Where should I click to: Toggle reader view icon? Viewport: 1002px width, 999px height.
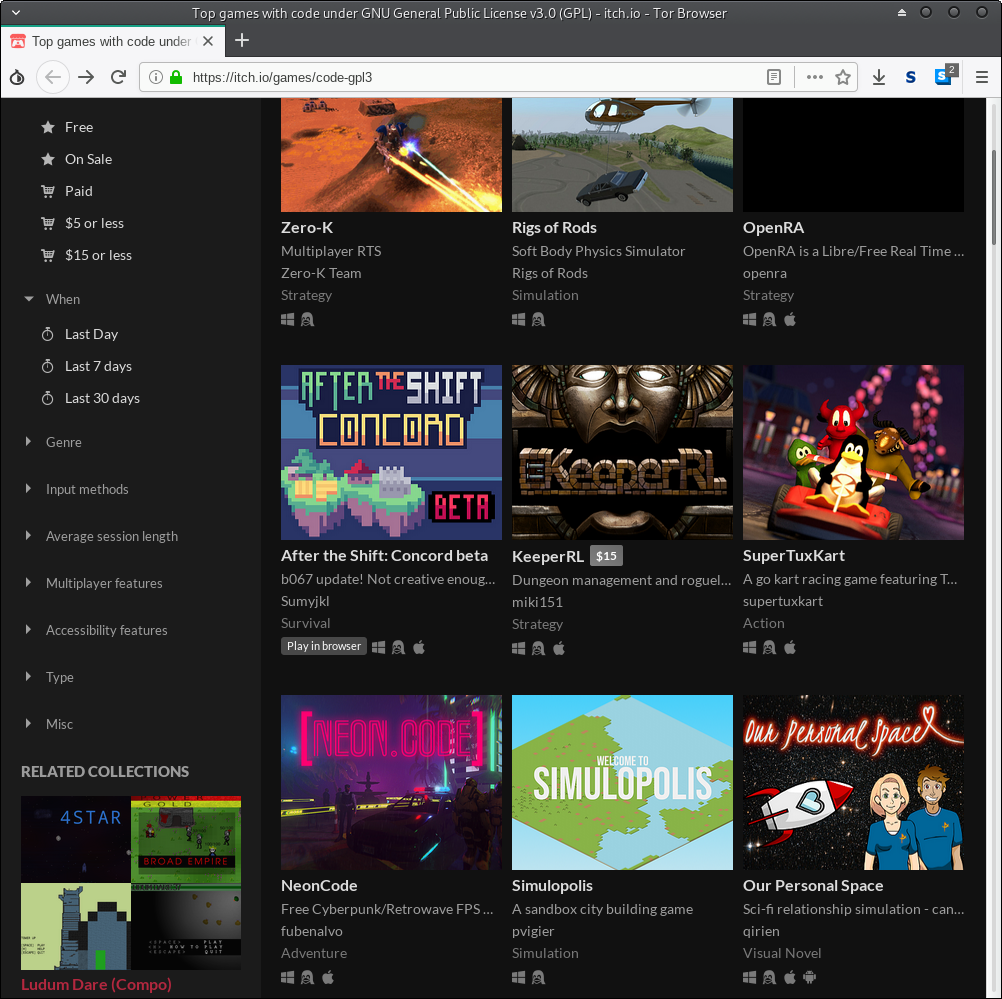[773, 77]
